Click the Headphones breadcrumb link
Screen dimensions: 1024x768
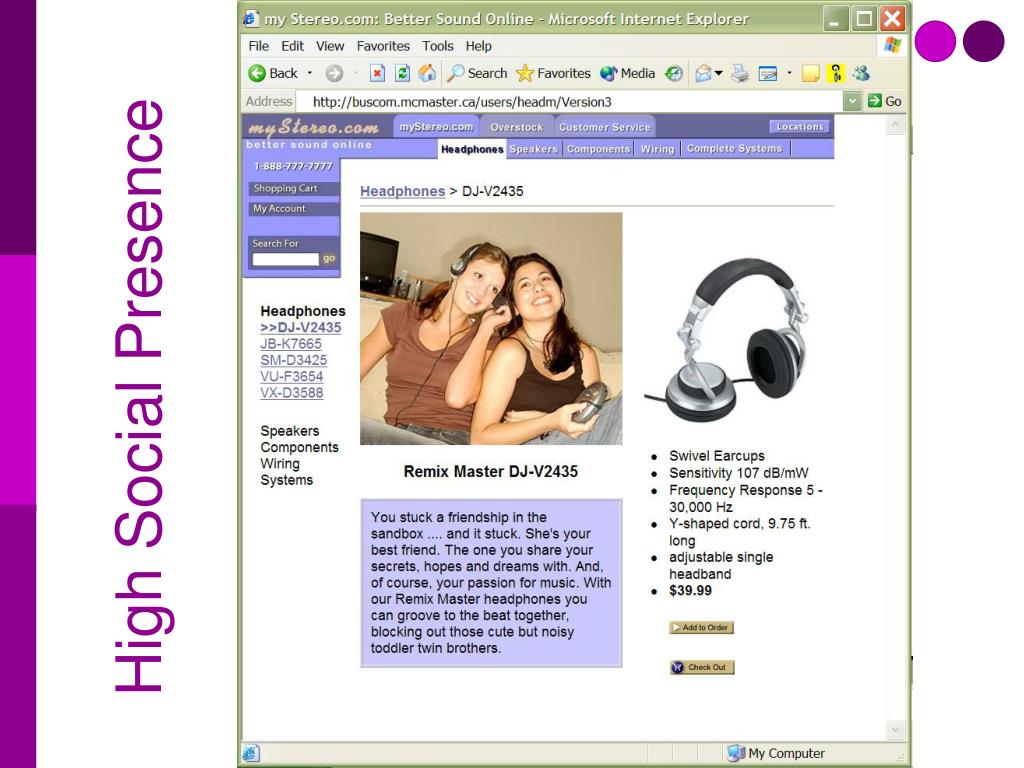pyautogui.click(x=402, y=191)
